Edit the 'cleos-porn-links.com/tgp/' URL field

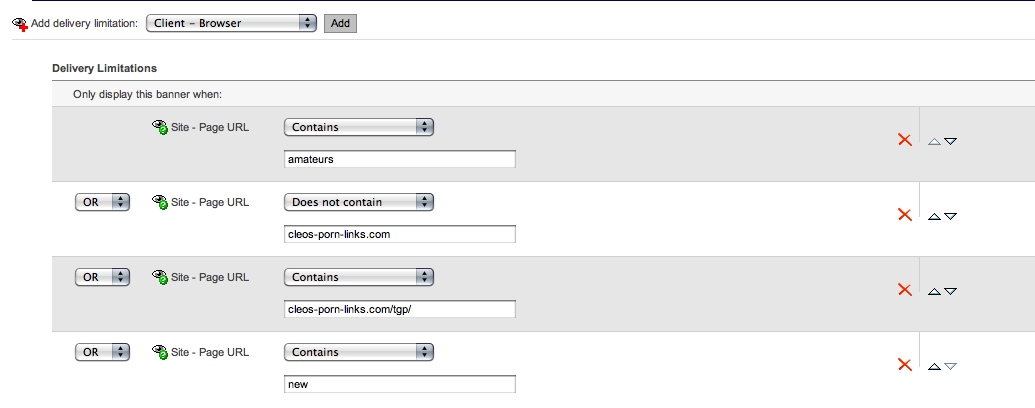pos(400,309)
